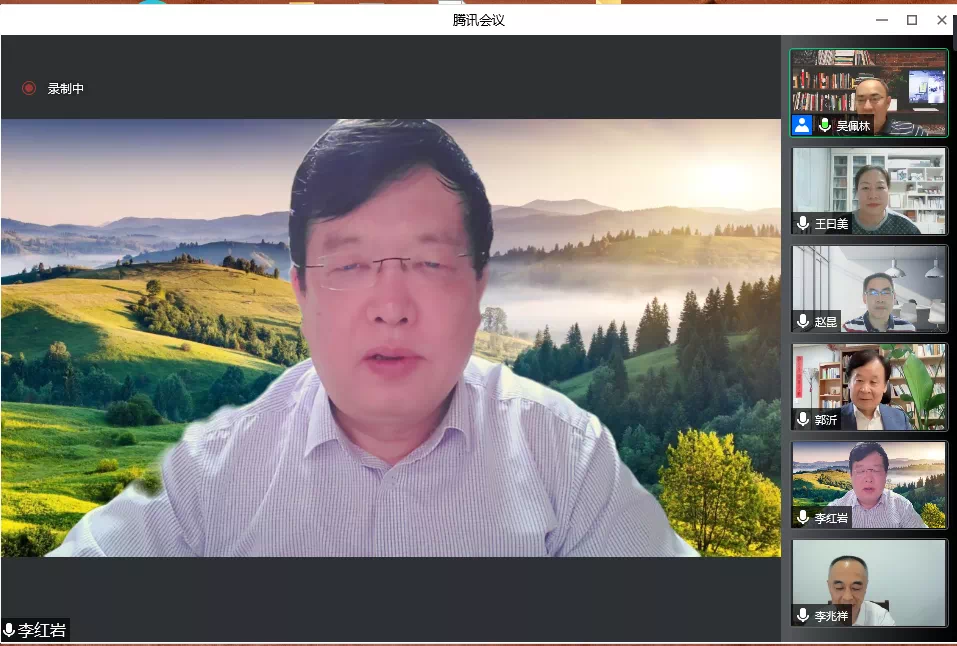Click the 腾讯会议 window title bar
The image size is (957, 646).
pyautogui.click(x=478, y=20)
